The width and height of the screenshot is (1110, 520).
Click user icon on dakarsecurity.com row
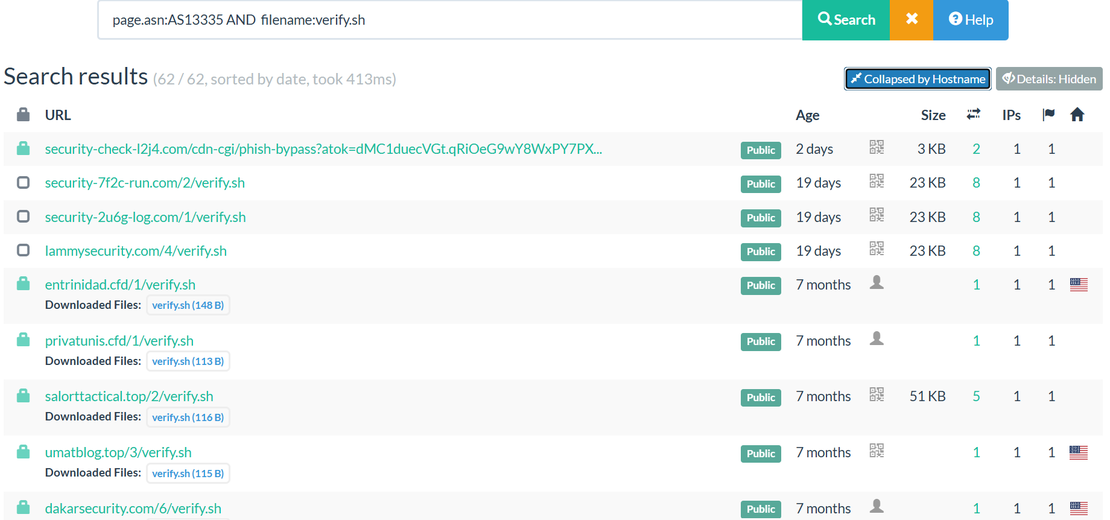click(876, 506)
